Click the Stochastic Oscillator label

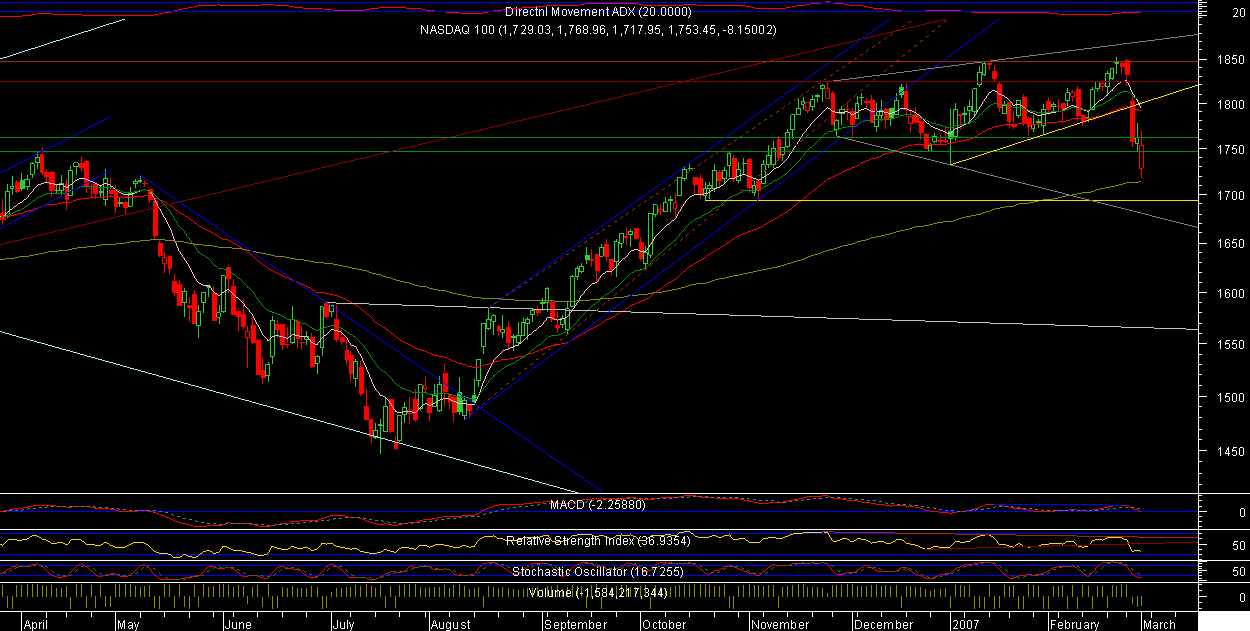598,572
